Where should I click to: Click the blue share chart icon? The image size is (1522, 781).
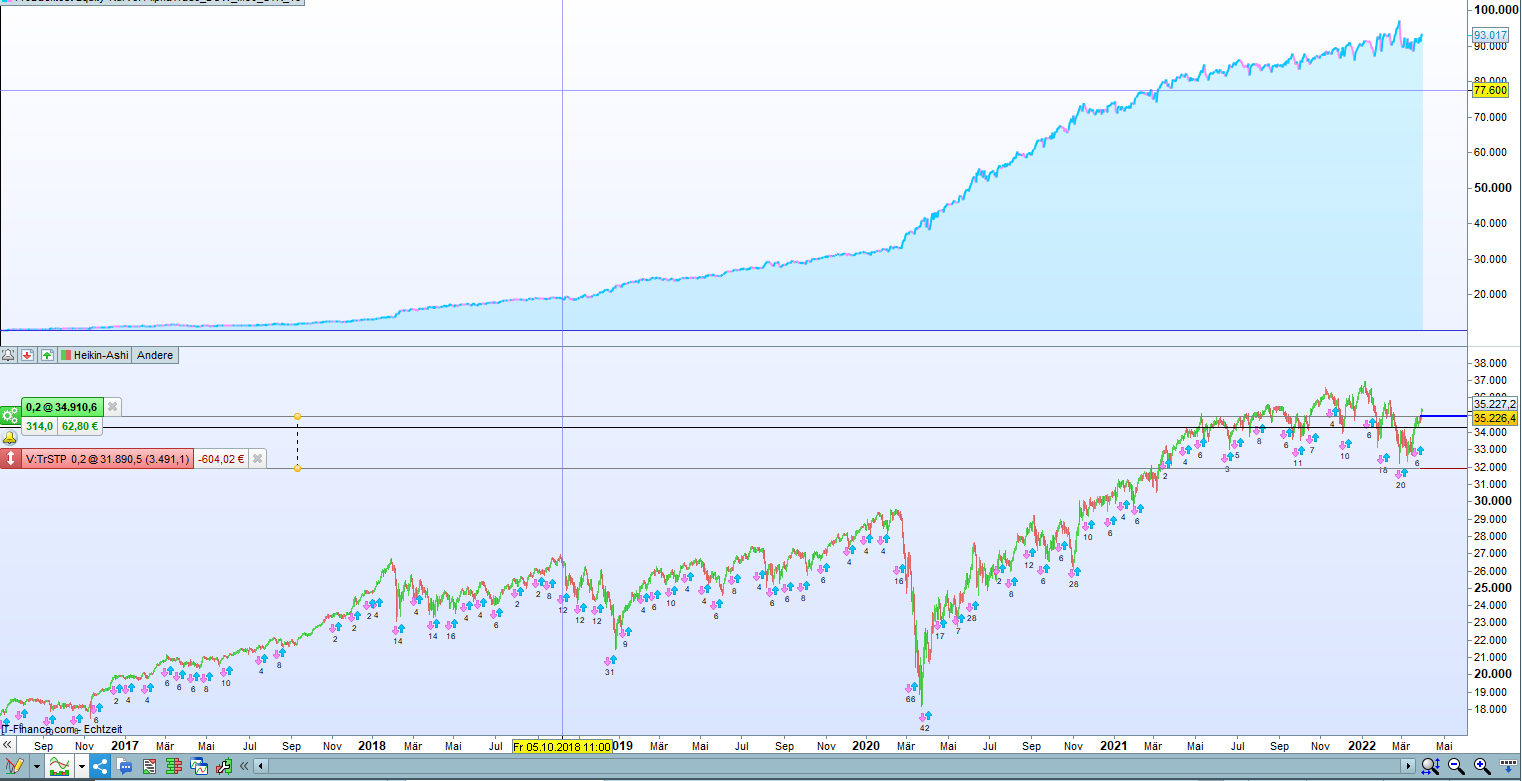click(101, 767)
